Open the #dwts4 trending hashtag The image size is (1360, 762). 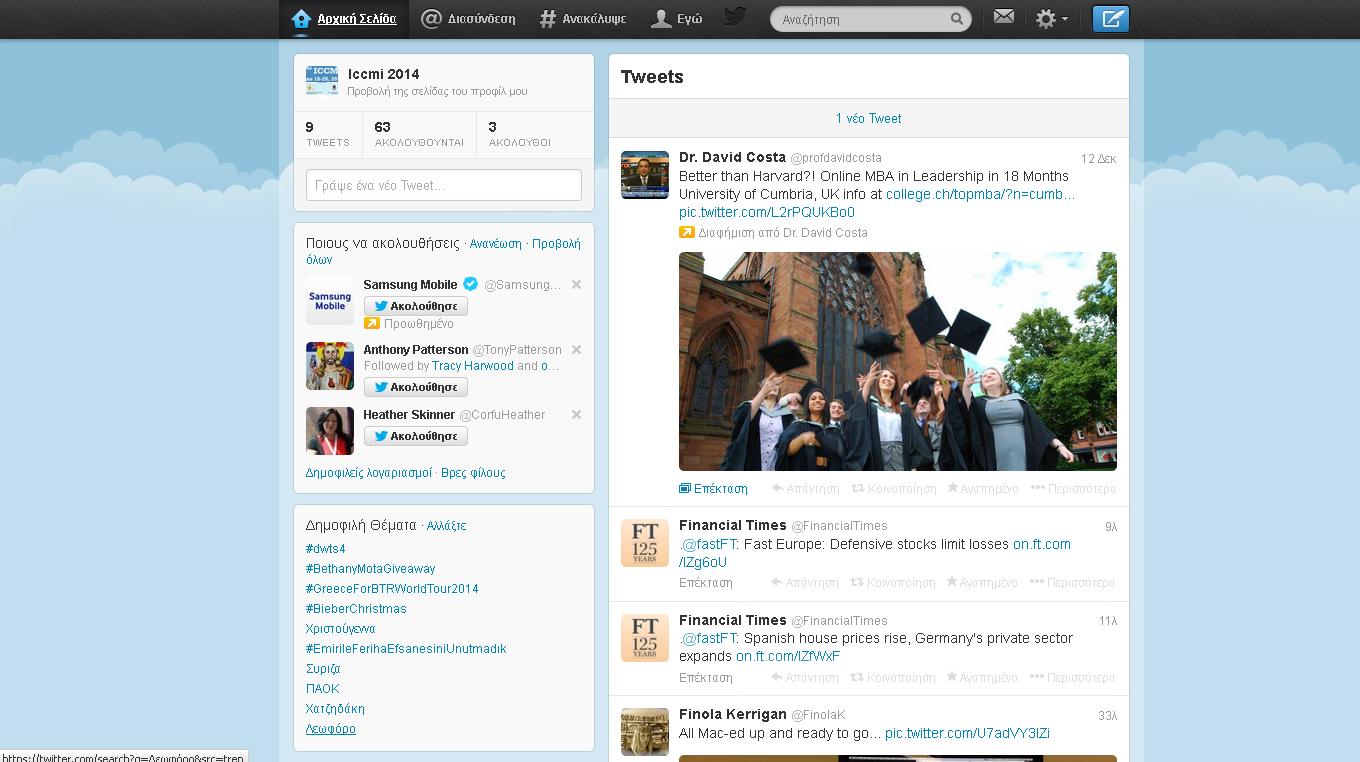326,549
